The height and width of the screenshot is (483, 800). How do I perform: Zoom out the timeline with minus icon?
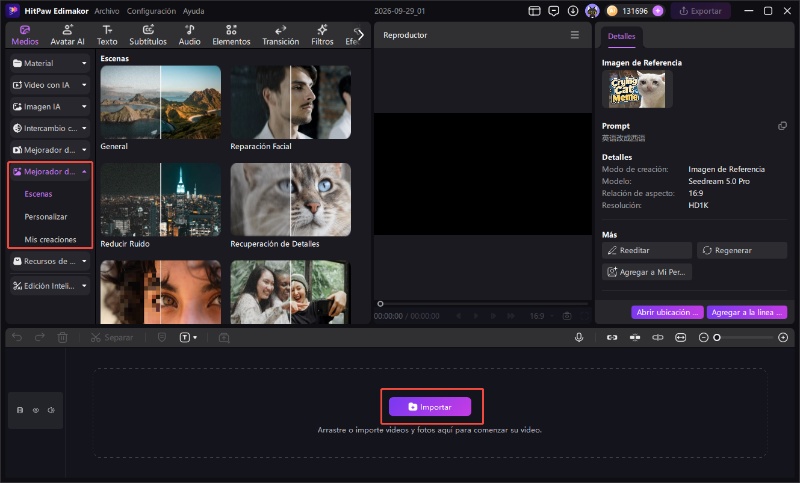tap(703, 337)
